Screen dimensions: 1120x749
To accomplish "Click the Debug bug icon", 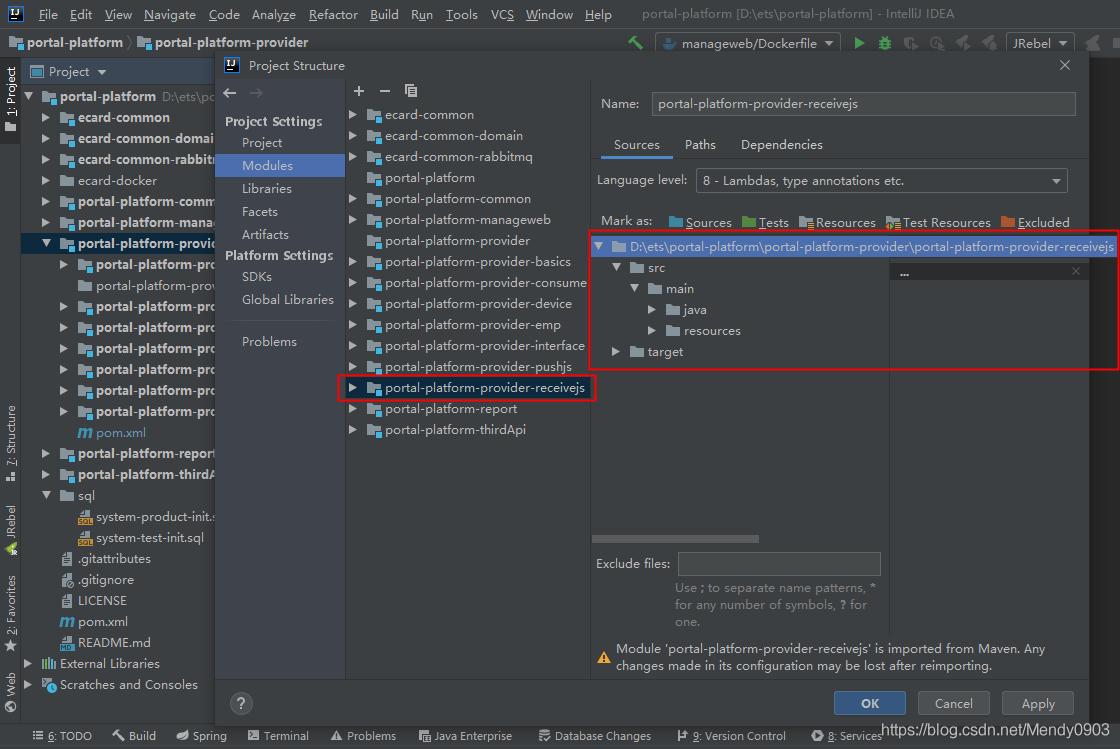I will pyautogui.click(x=885, y=43).
